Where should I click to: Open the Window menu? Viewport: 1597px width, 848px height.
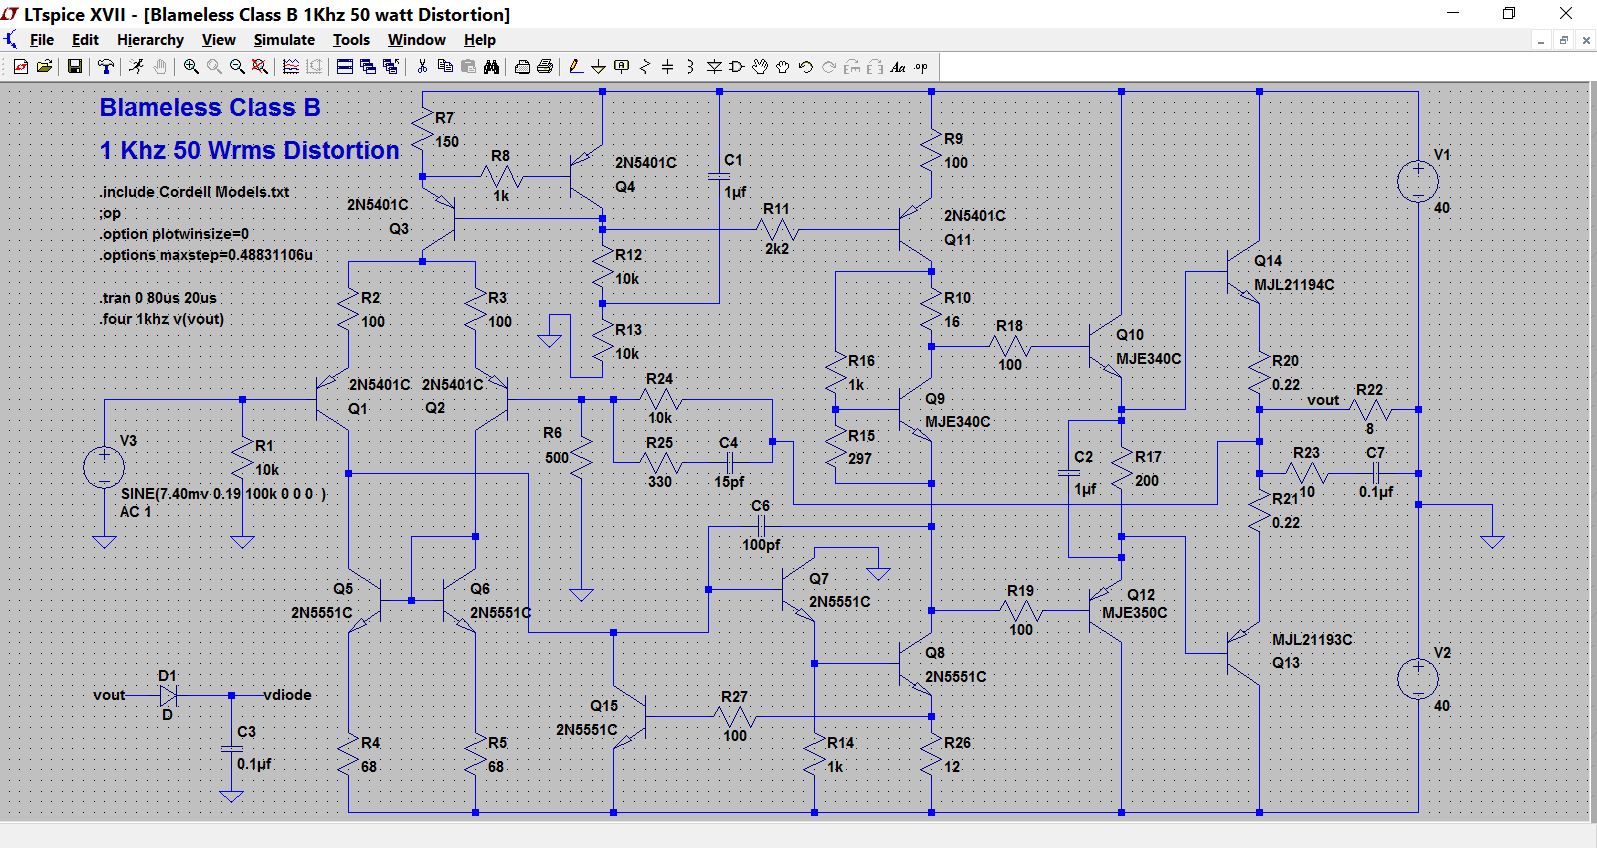click(x=416, y=40)
